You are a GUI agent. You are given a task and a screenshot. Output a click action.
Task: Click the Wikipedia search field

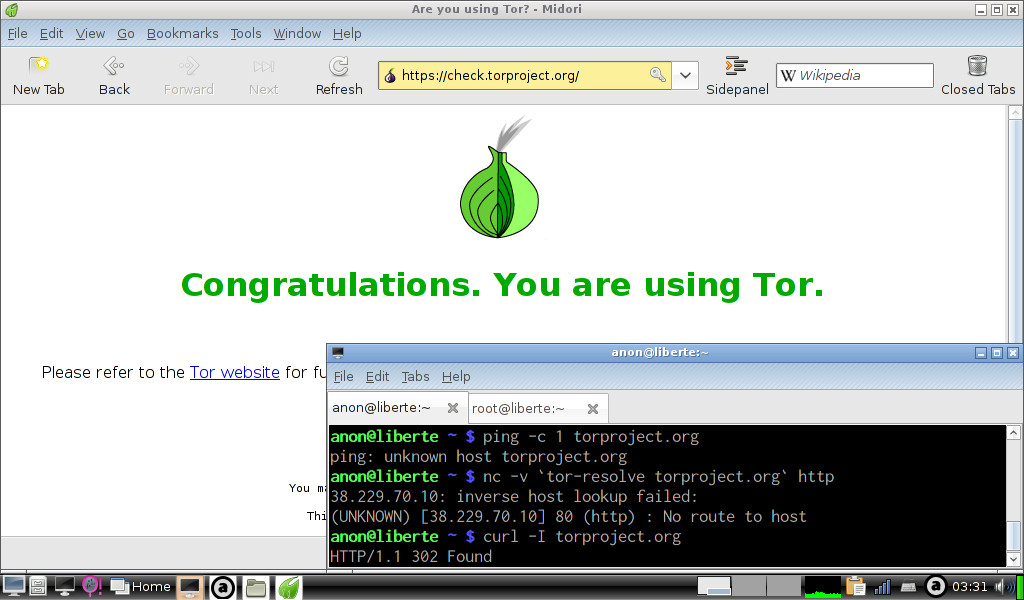coord(855,76)
